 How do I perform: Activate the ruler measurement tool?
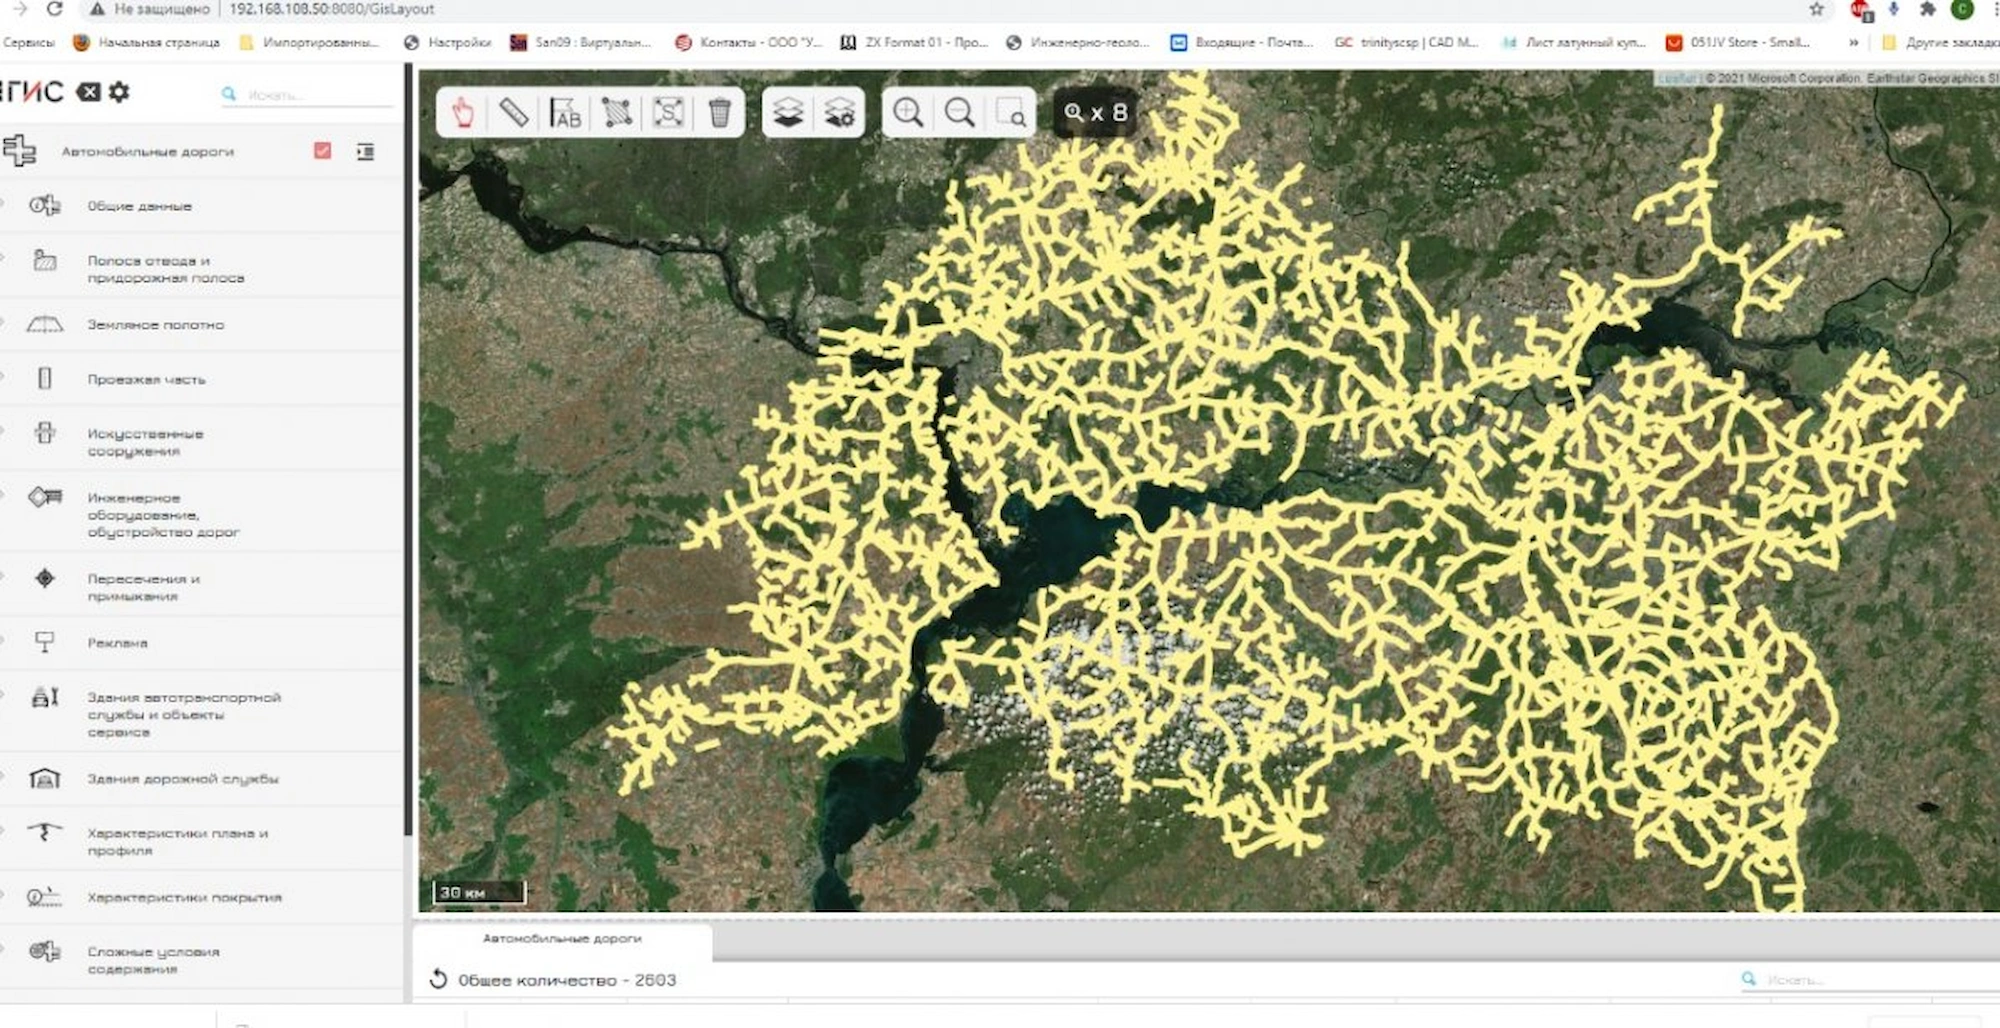tap(514, 112)
